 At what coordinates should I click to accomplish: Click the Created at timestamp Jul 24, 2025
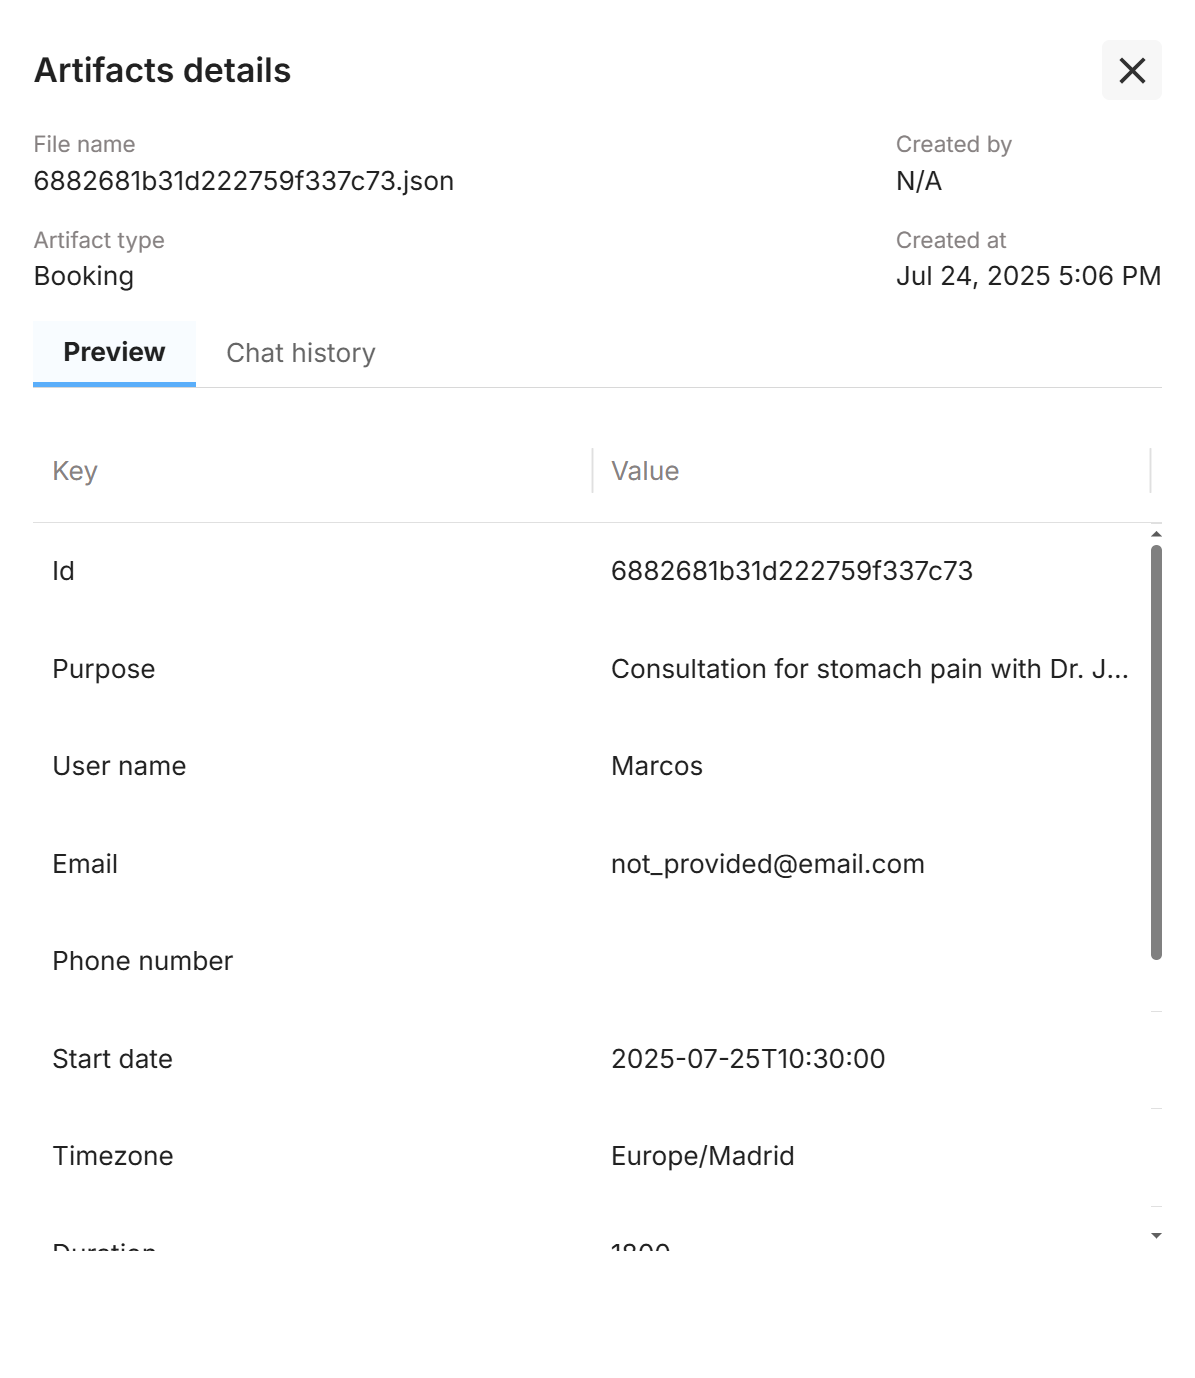tap(1027, 276)
